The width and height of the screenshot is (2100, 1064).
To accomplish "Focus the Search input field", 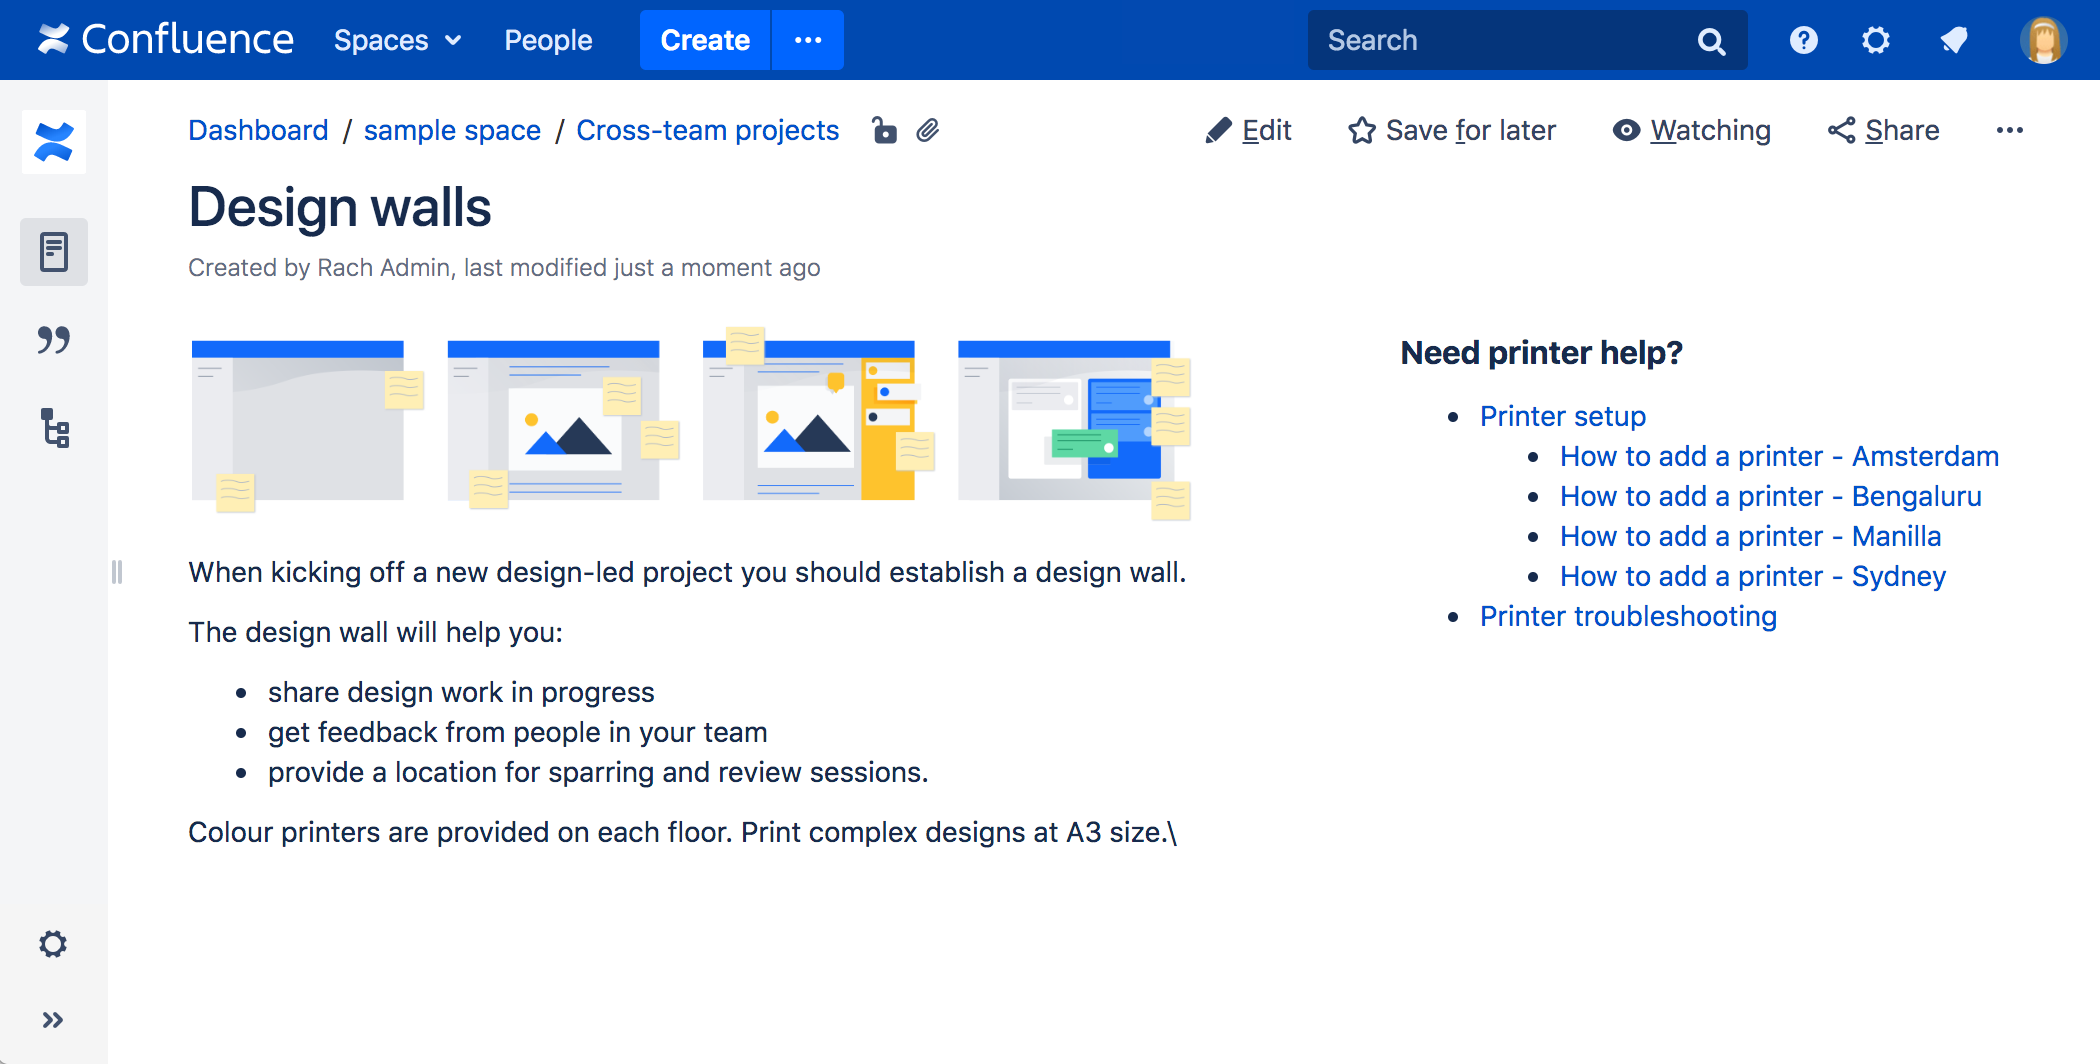I will coord(1500,40).
